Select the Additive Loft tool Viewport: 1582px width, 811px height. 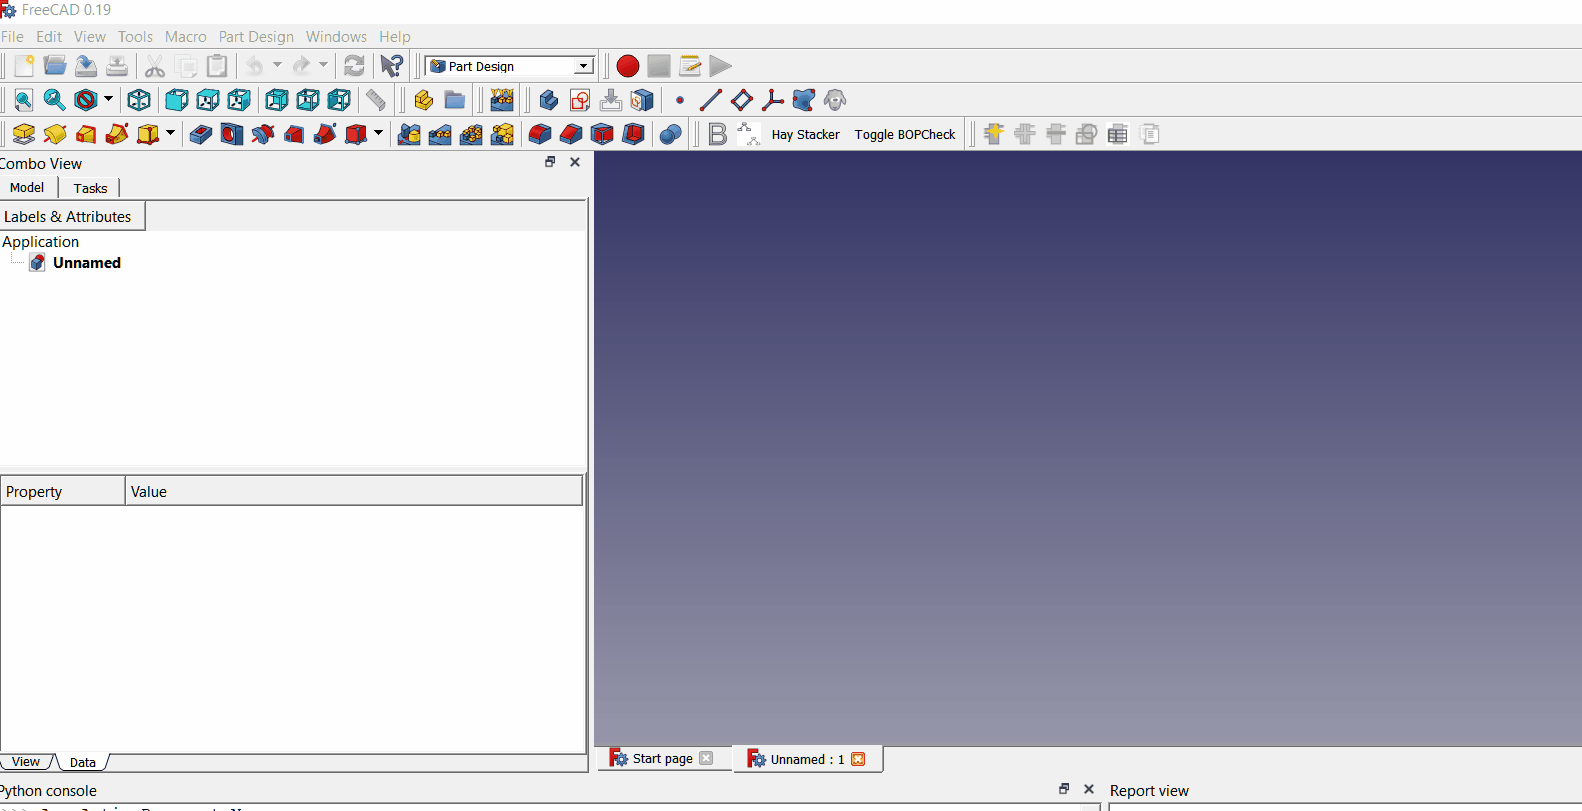[x=86, y=134]
